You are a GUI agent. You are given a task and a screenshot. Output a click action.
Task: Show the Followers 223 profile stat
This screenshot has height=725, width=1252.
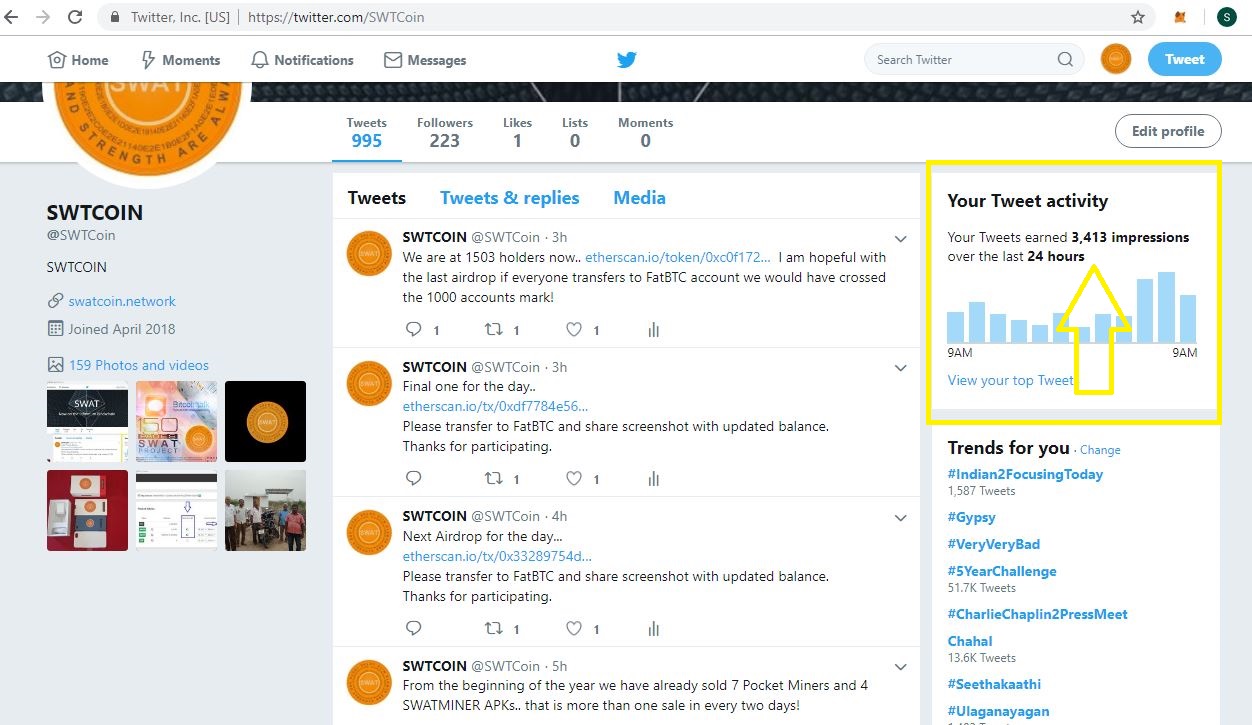[445, 133]
